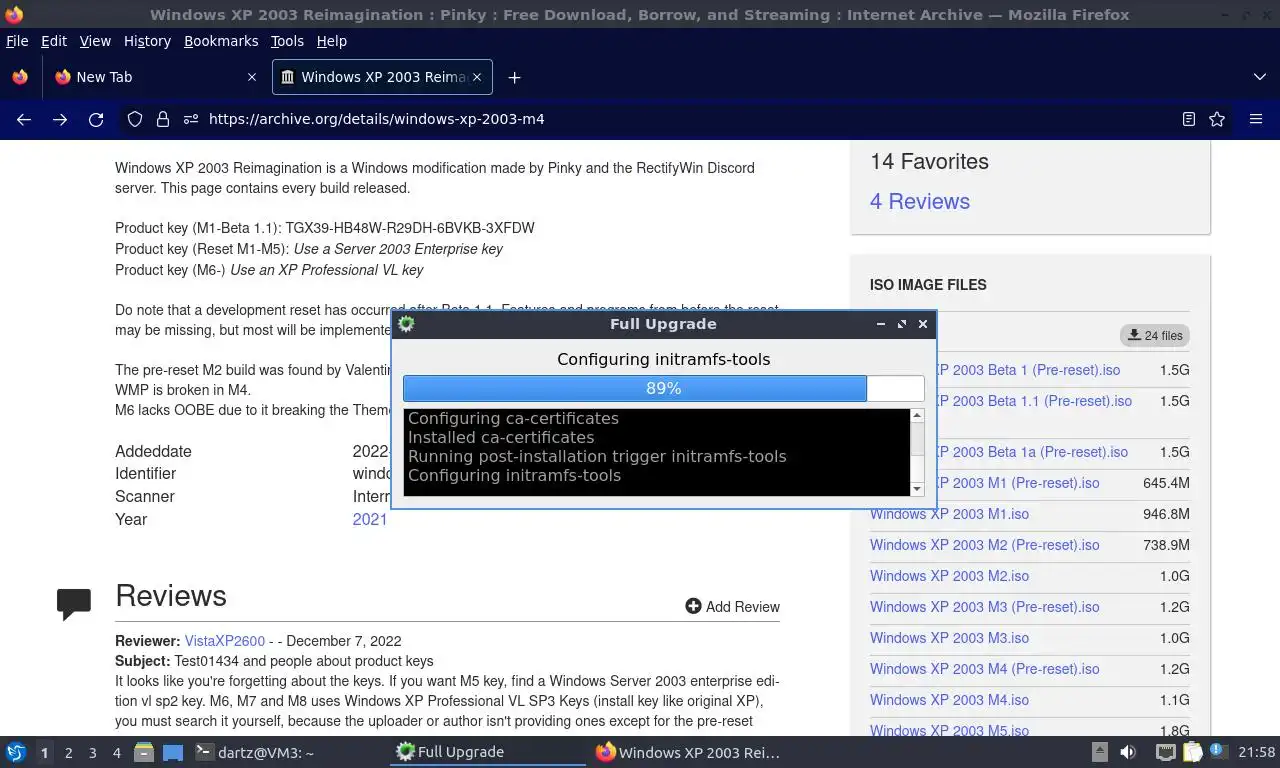Click the Reviews speech bubble icon
Screen dimensions: 1280x768
[74, 604]
